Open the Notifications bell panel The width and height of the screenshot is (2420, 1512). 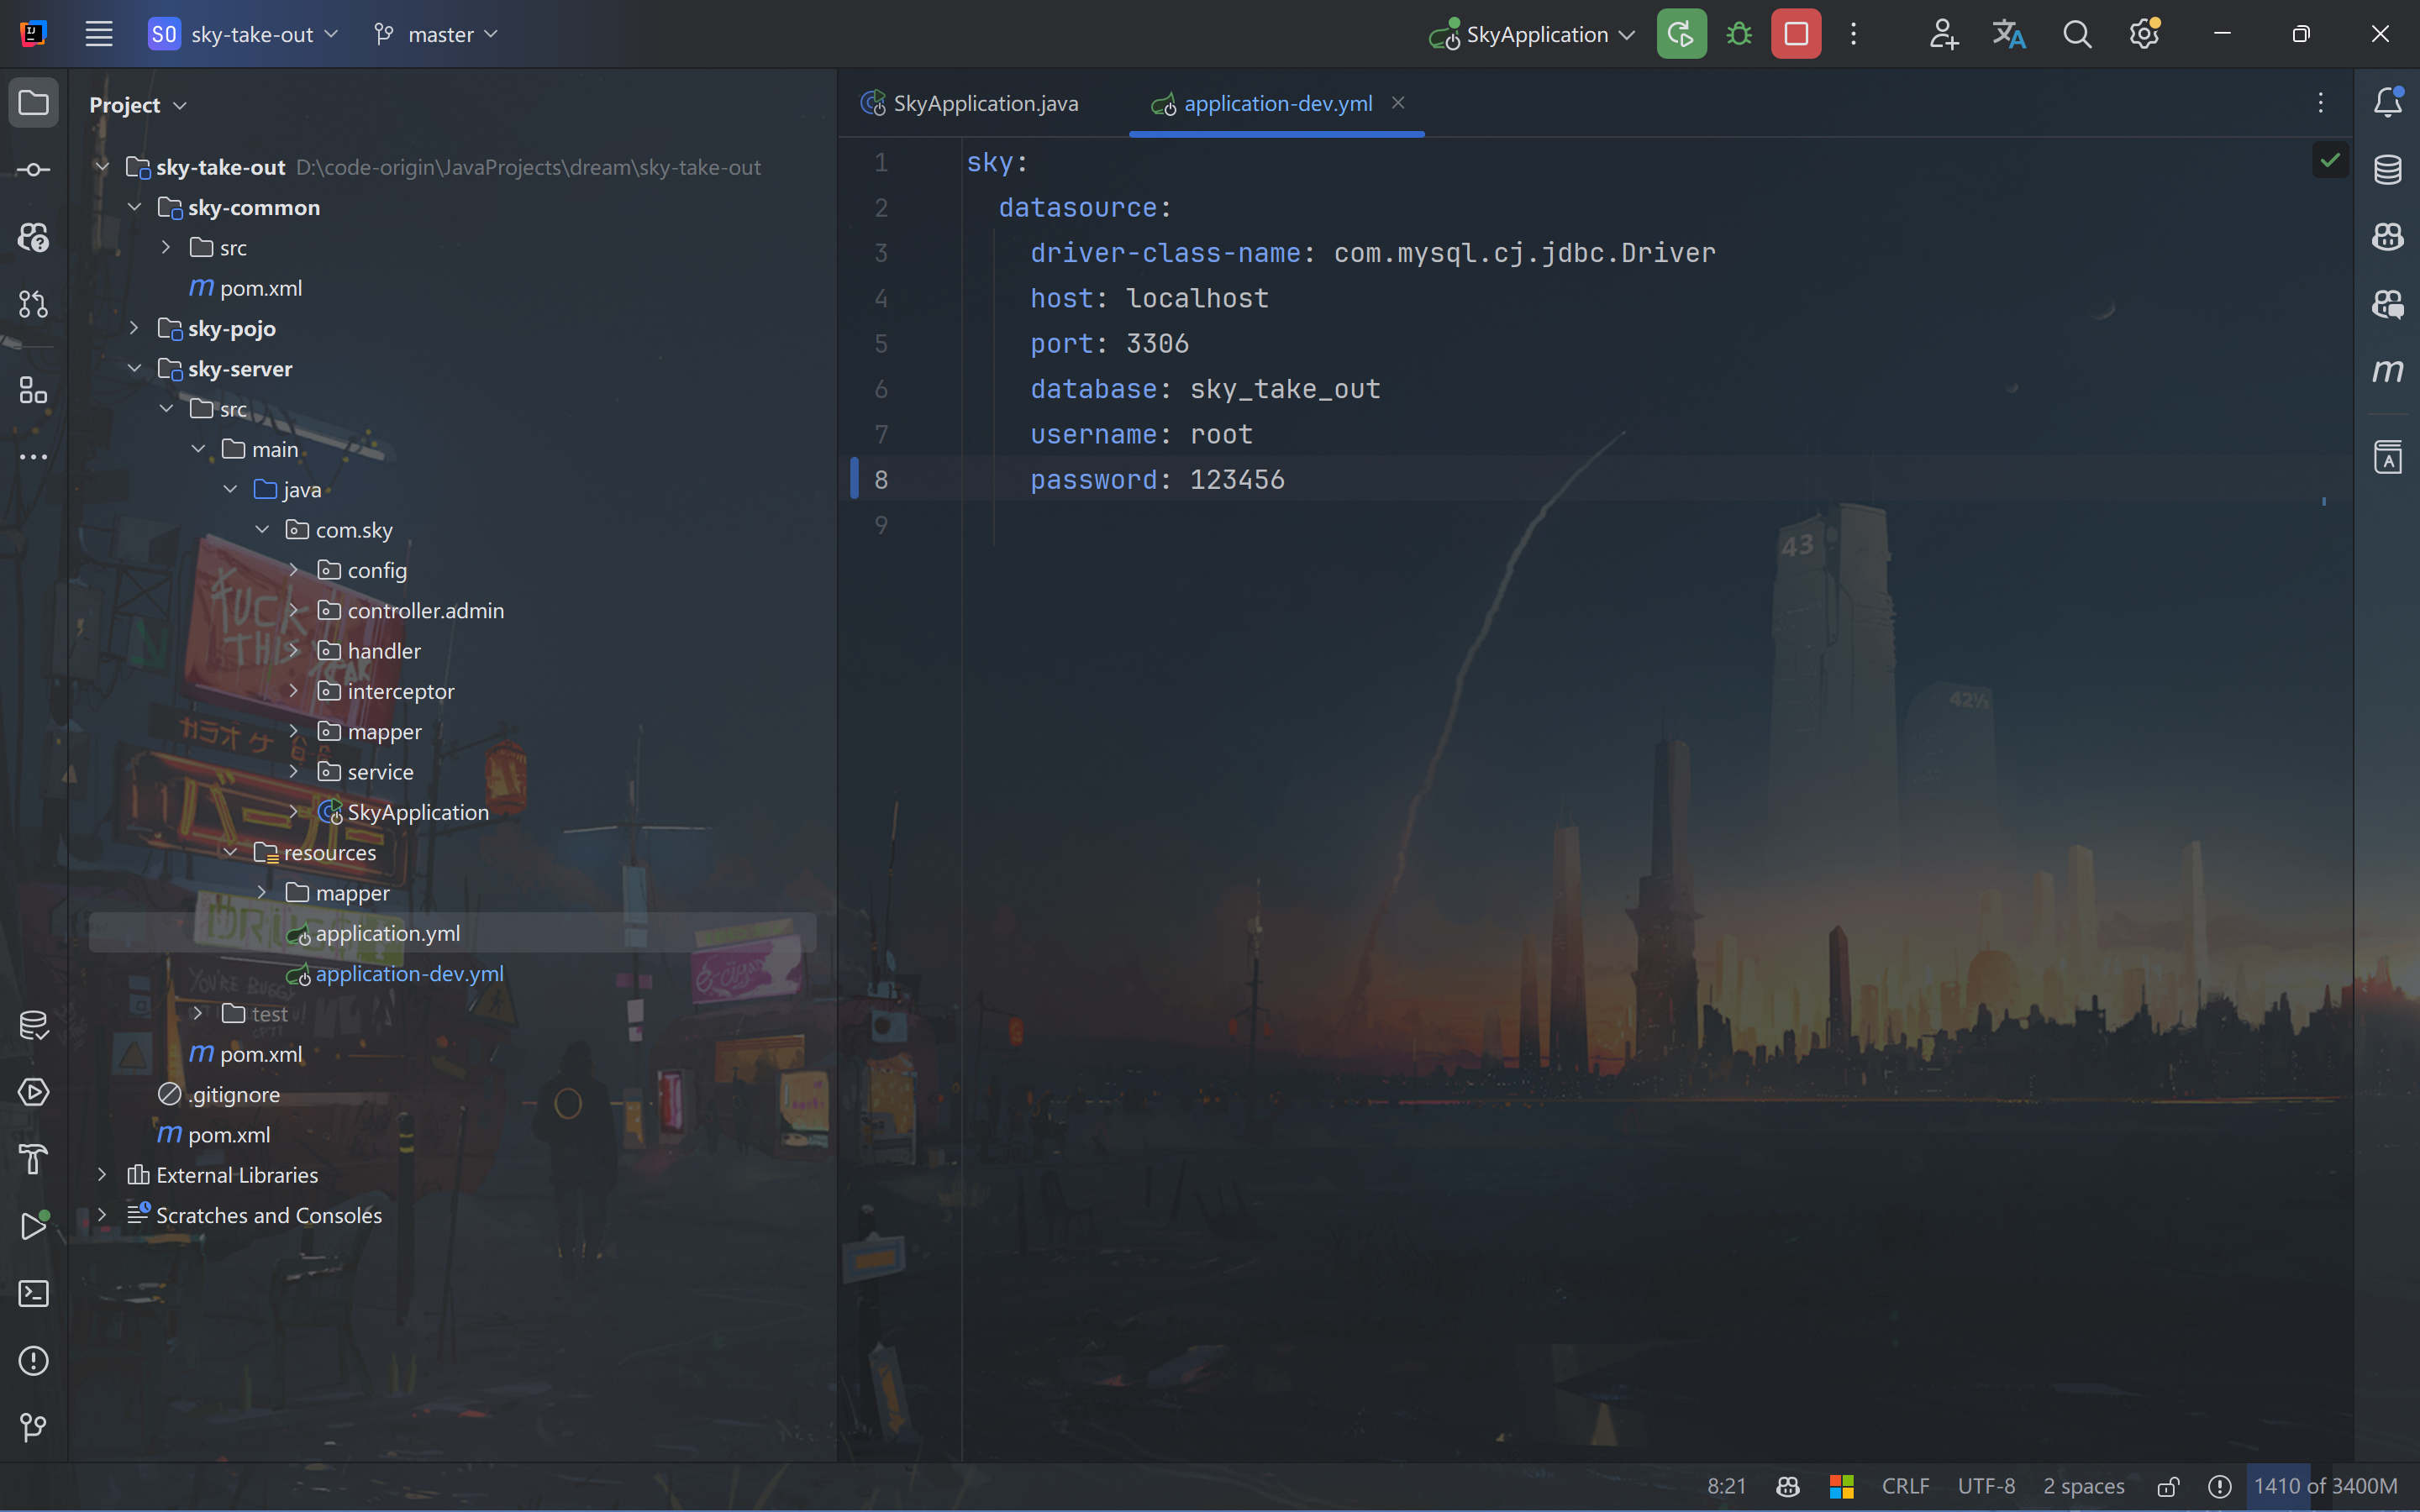2388,102
